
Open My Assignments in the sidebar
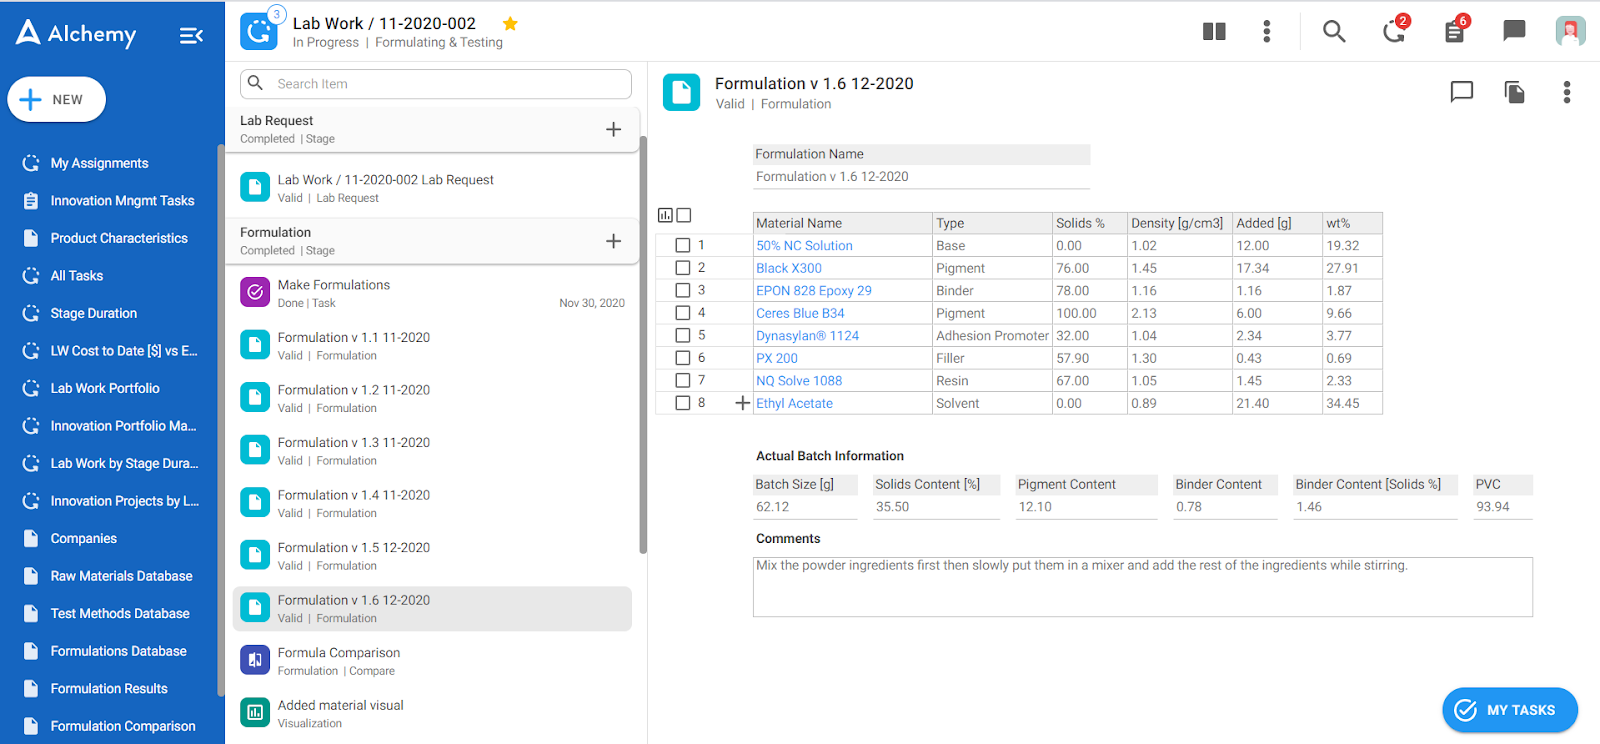[99, 163]
